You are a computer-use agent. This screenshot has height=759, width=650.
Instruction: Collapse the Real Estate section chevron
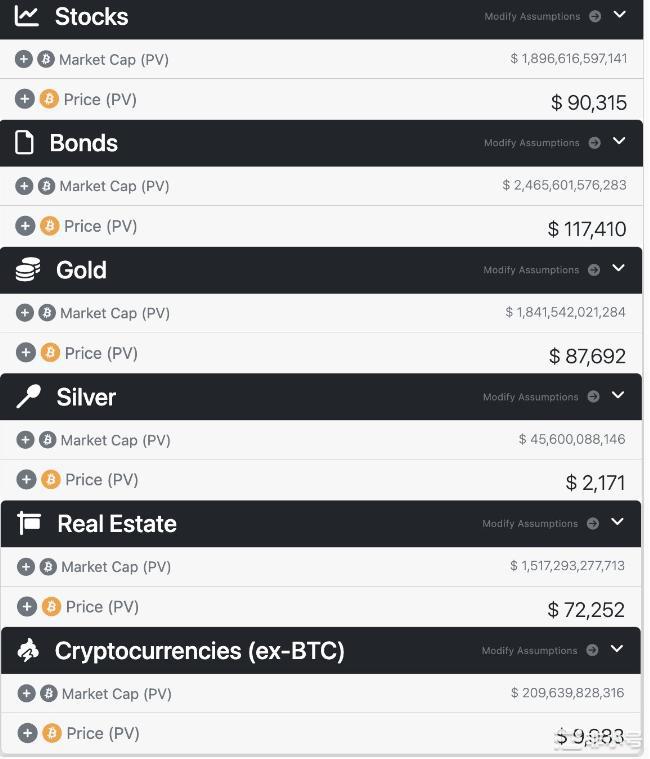tap(618, 522)
